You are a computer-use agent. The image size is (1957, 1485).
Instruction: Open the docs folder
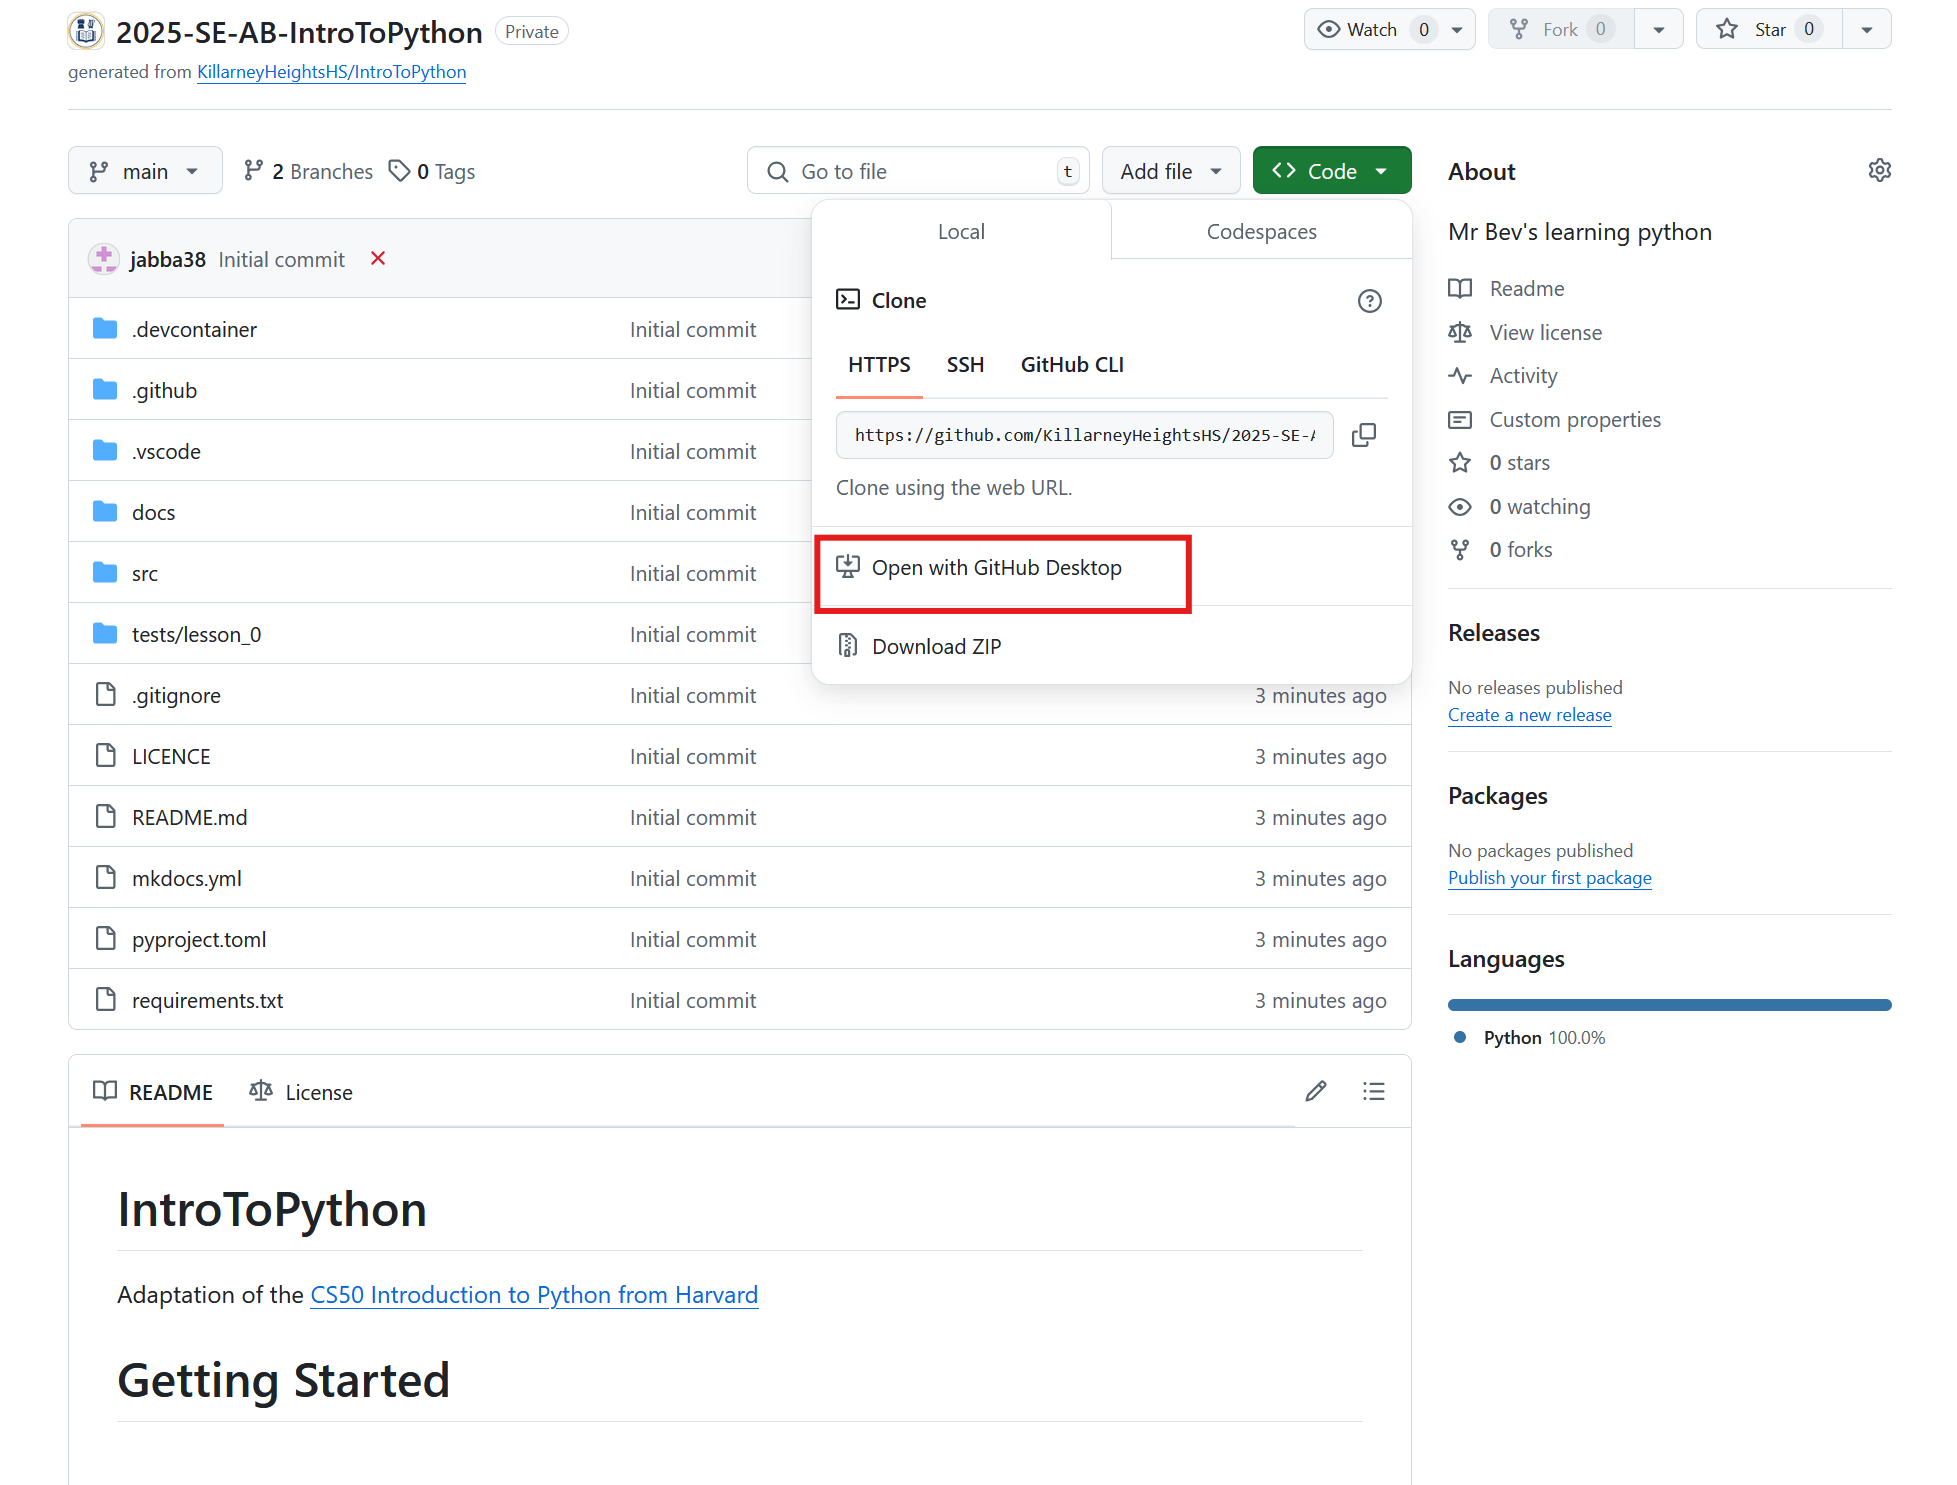point(153,512)
